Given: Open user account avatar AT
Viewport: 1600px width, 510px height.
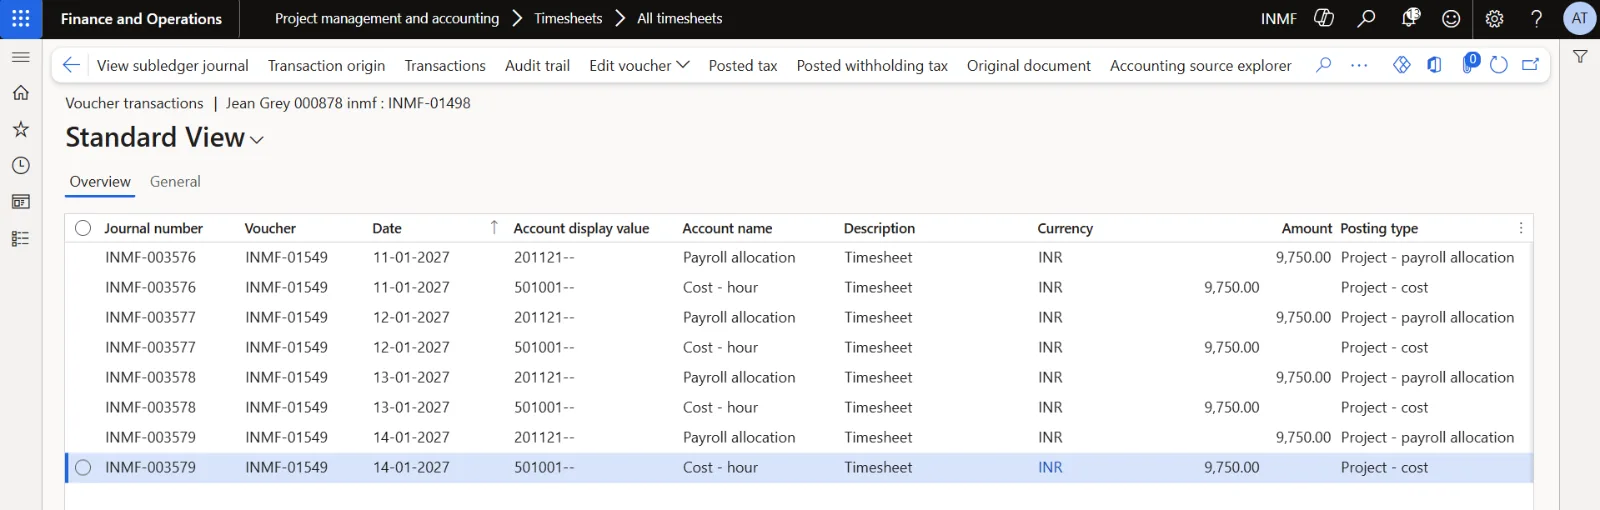Looking at the screenshot, I should pyautogui.click(x=1579, y=18).
